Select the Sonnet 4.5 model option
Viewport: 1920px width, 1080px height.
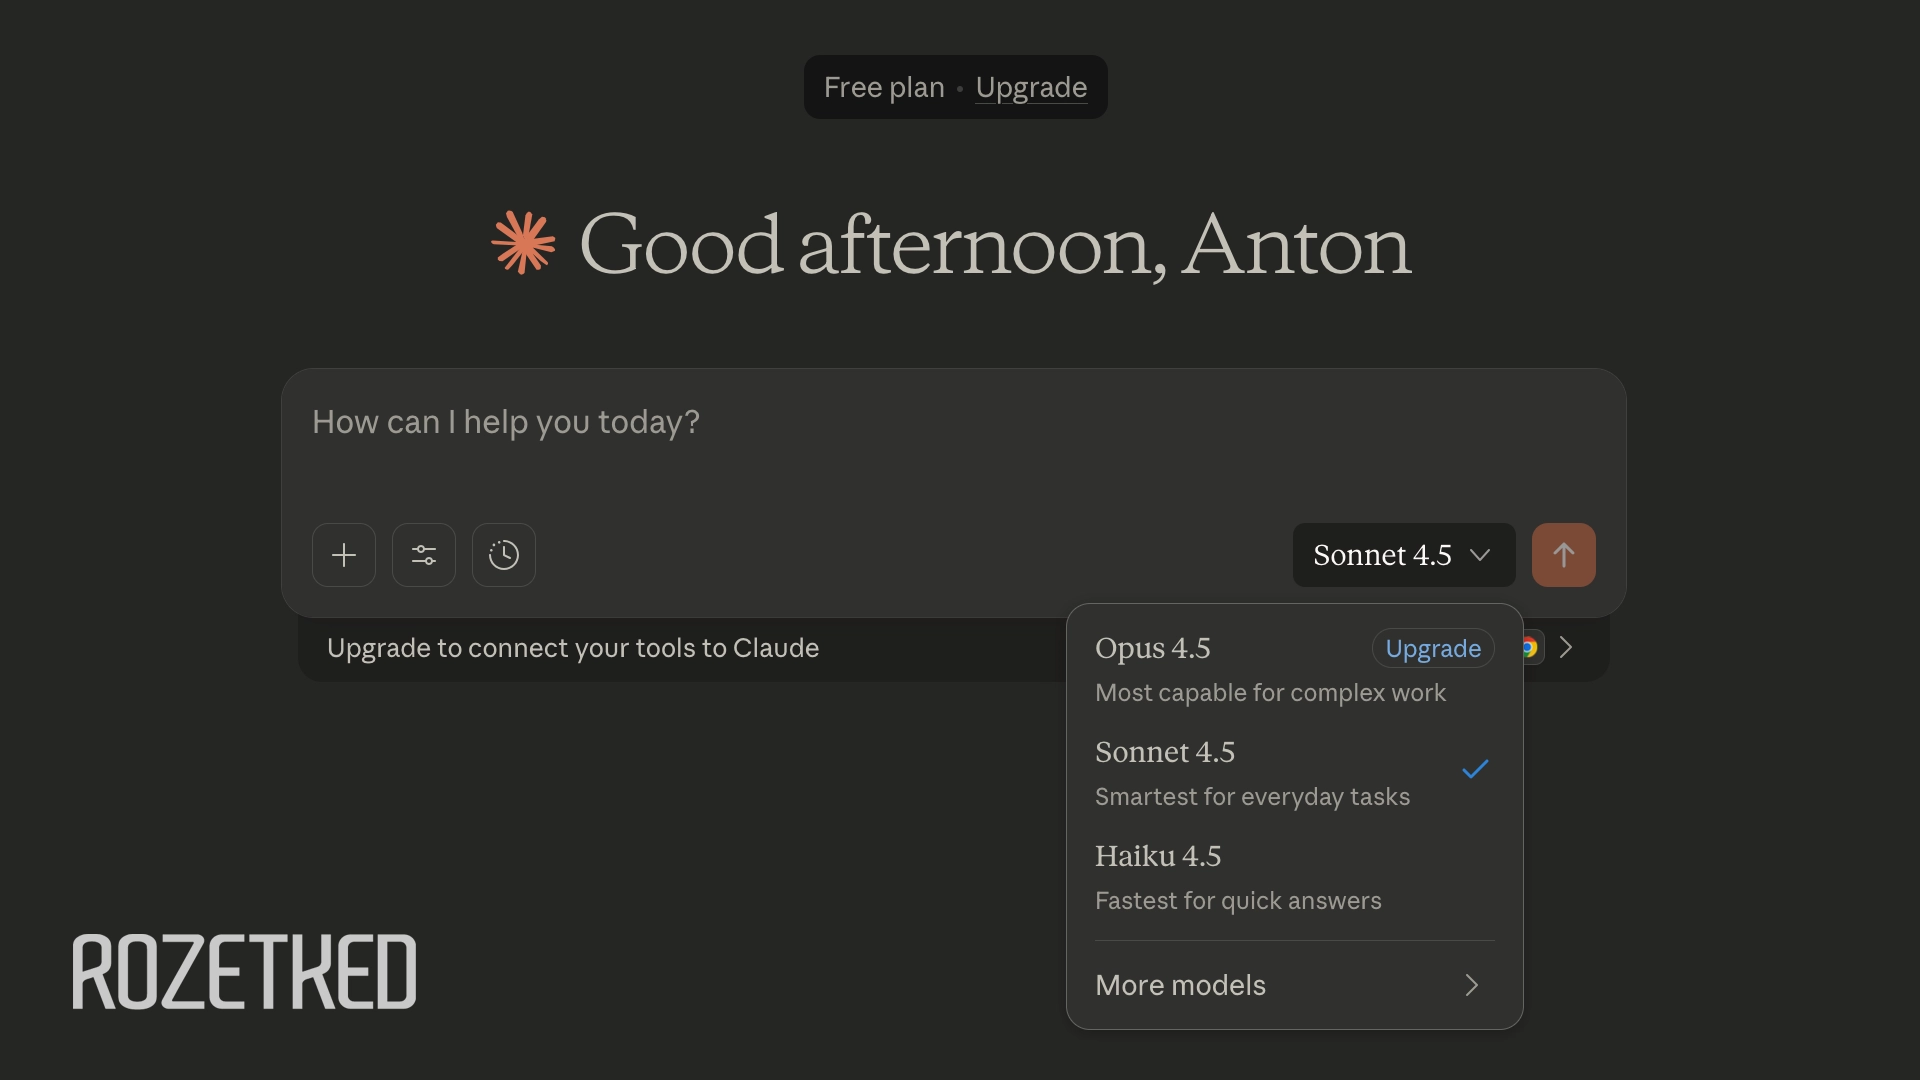(x=1165, y=753)
